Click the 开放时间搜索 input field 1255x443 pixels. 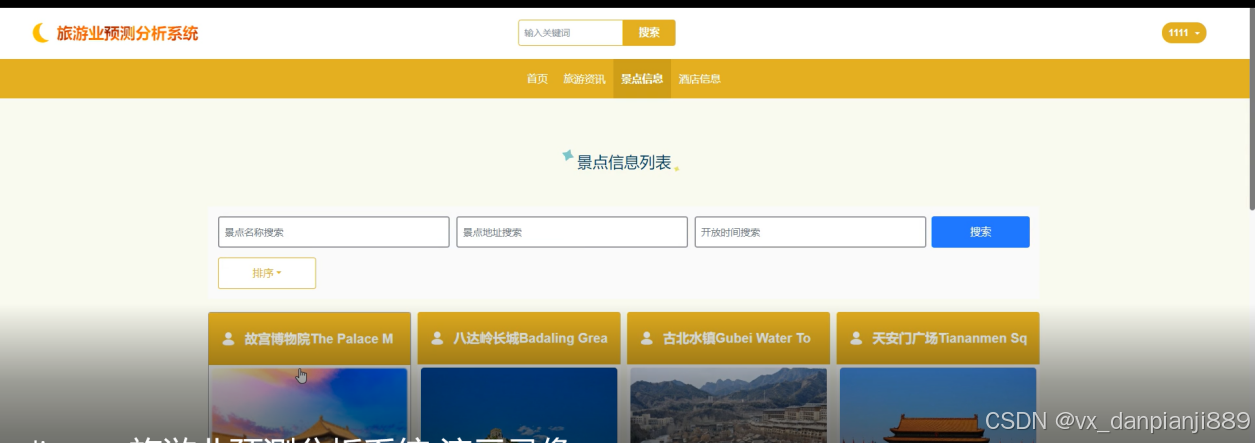point(810,232)
